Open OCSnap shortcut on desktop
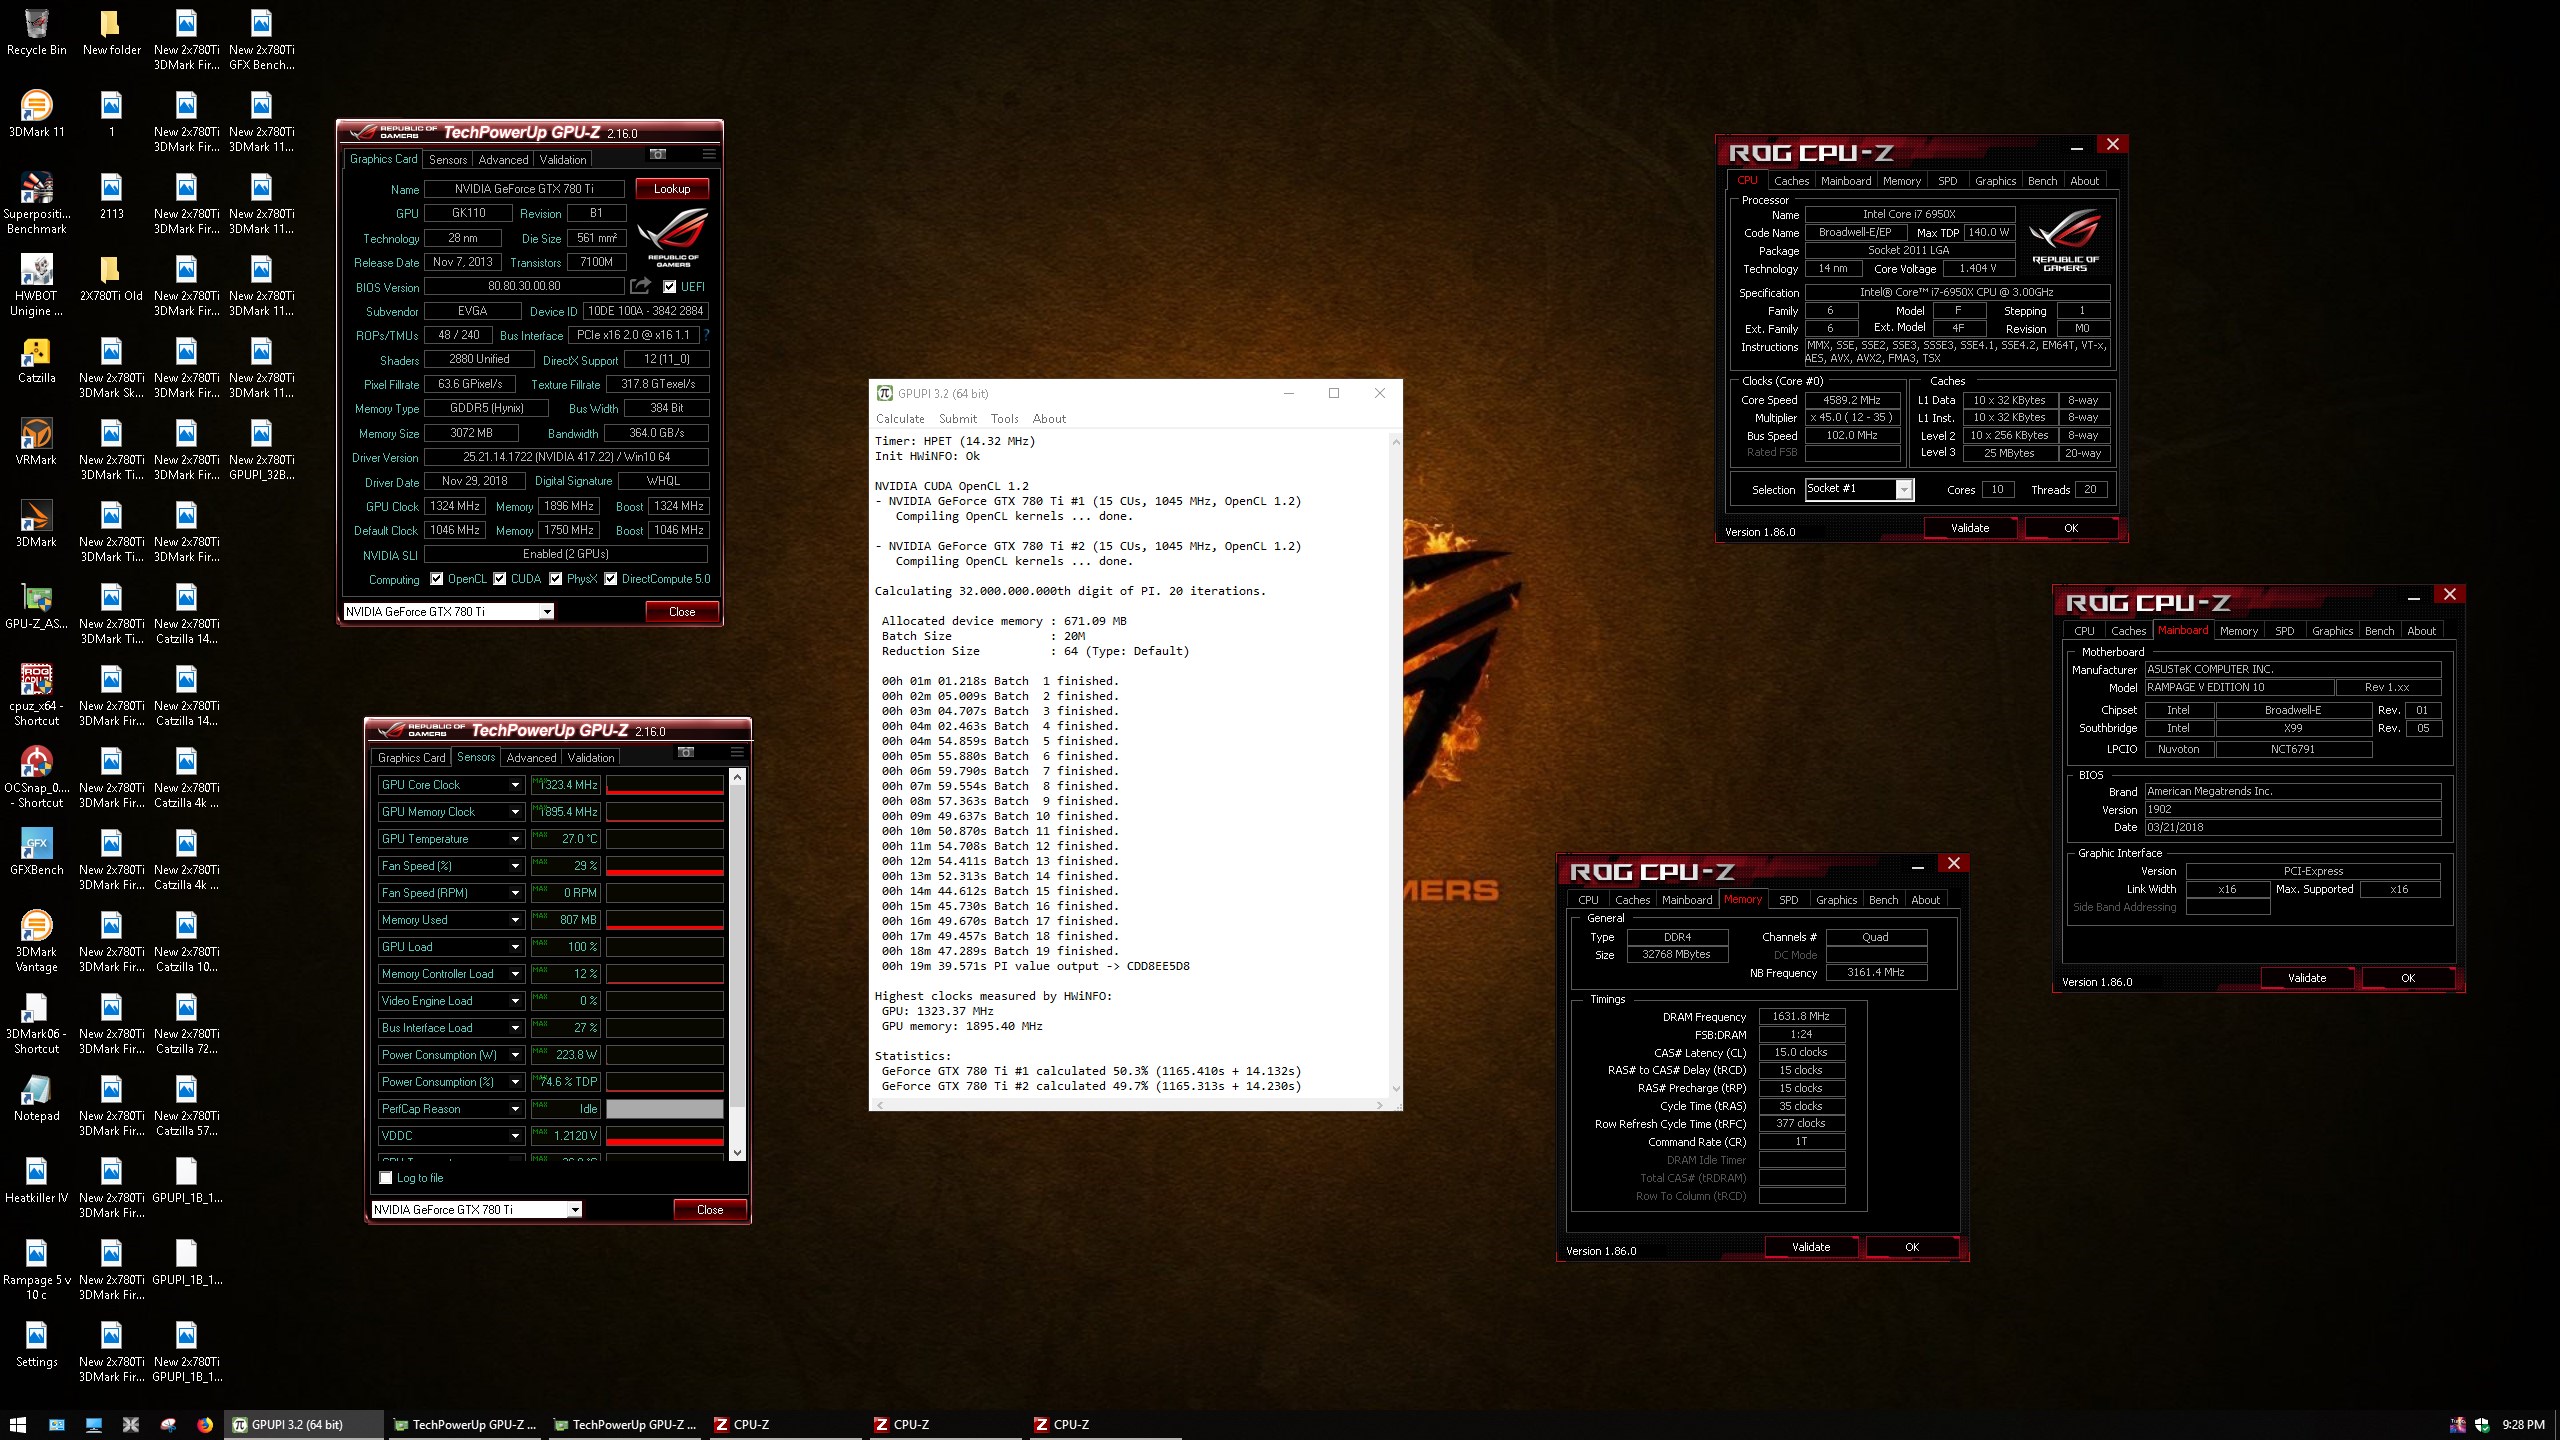This screenshot has height=1440, width=2560. tap(37, 777)
